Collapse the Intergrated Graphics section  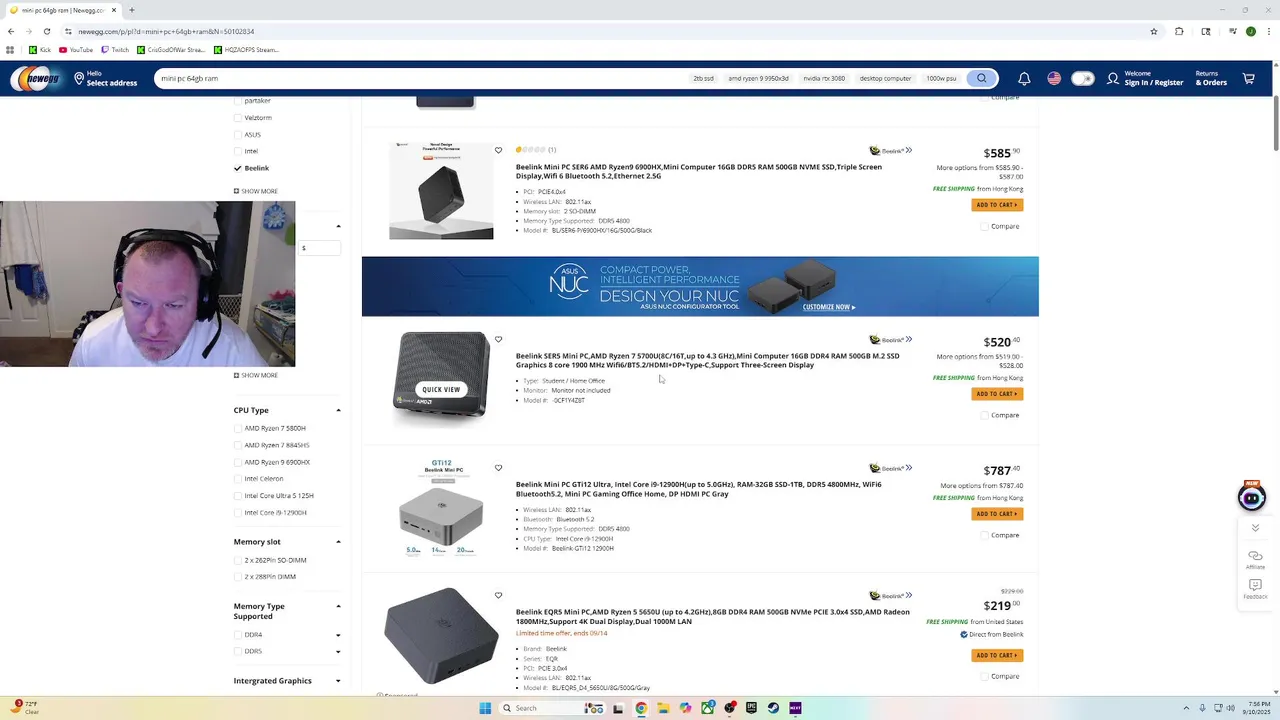338,680
